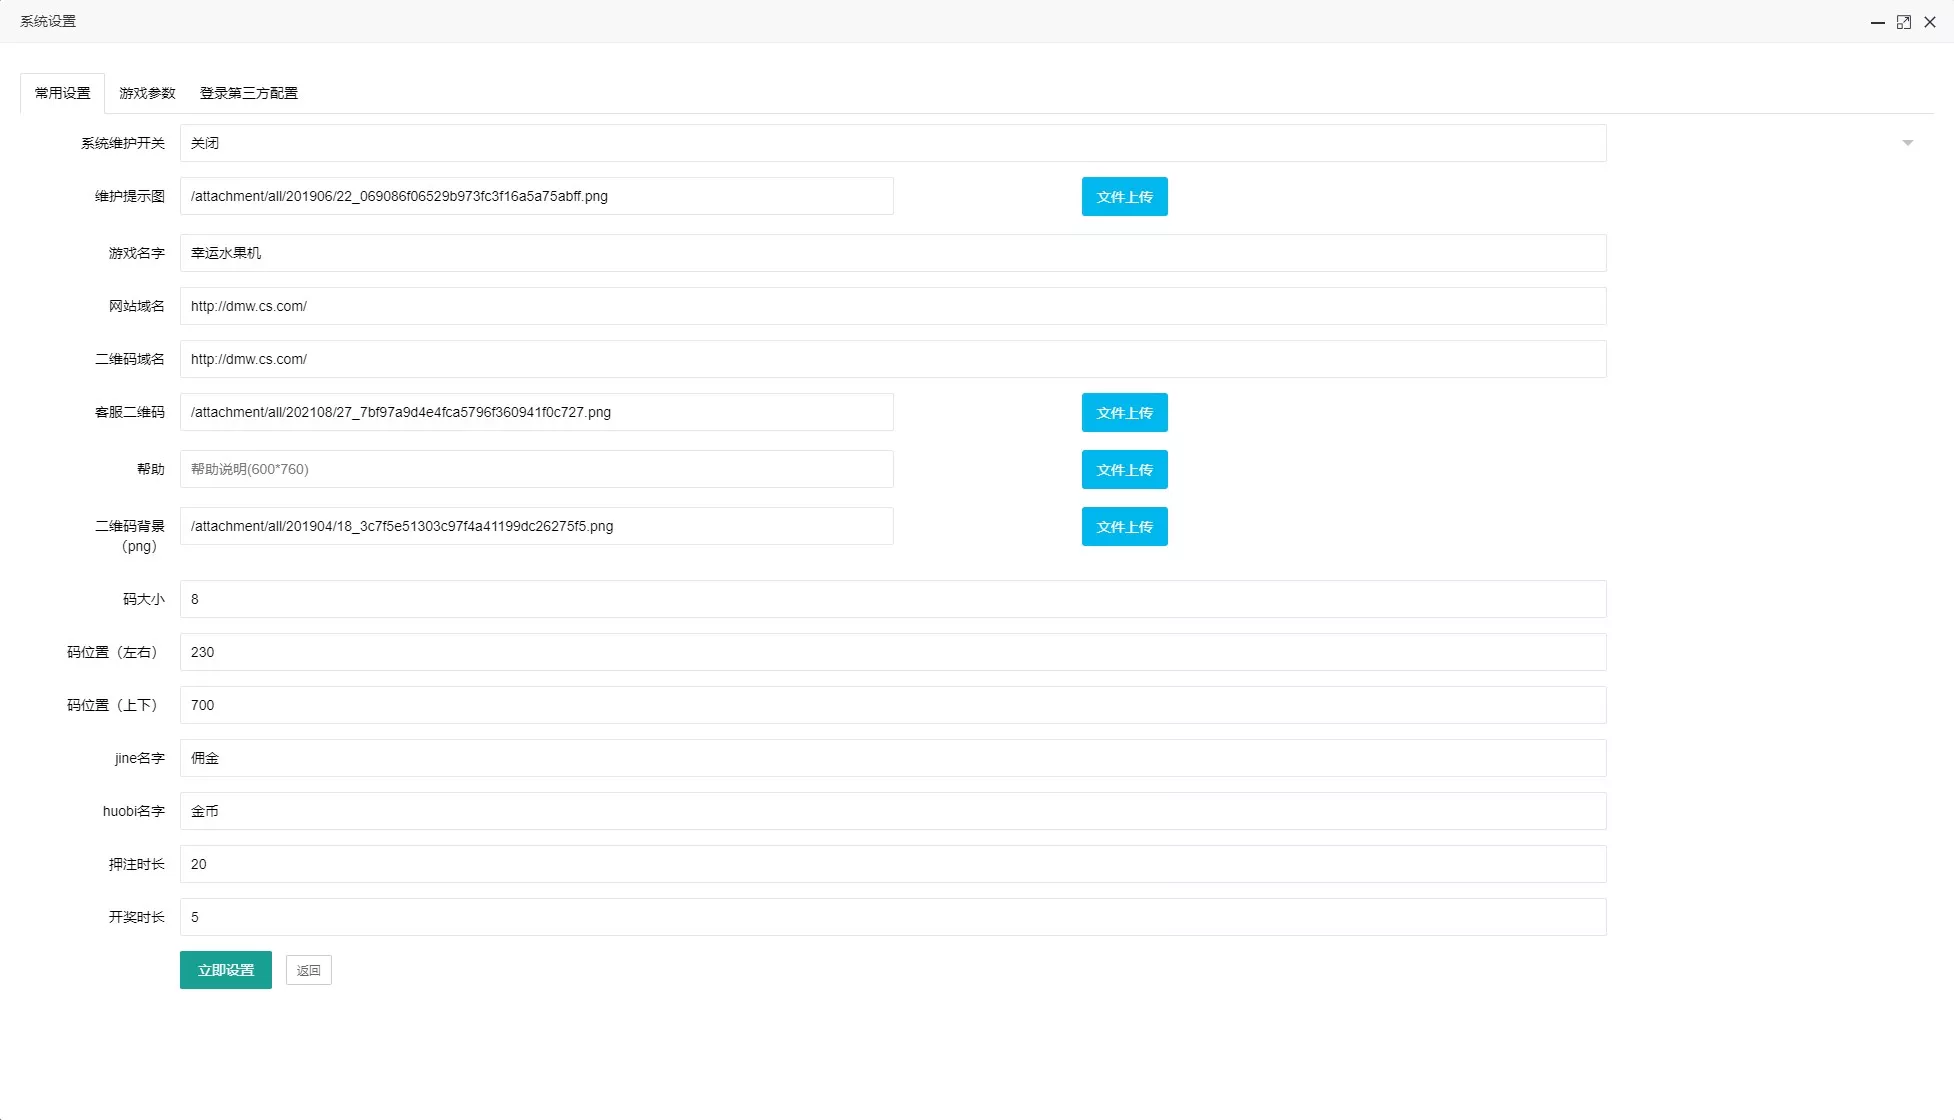Click into the 码大小 field
The height and width of the screenshot is (1120, 1954).
click(892, 599)
